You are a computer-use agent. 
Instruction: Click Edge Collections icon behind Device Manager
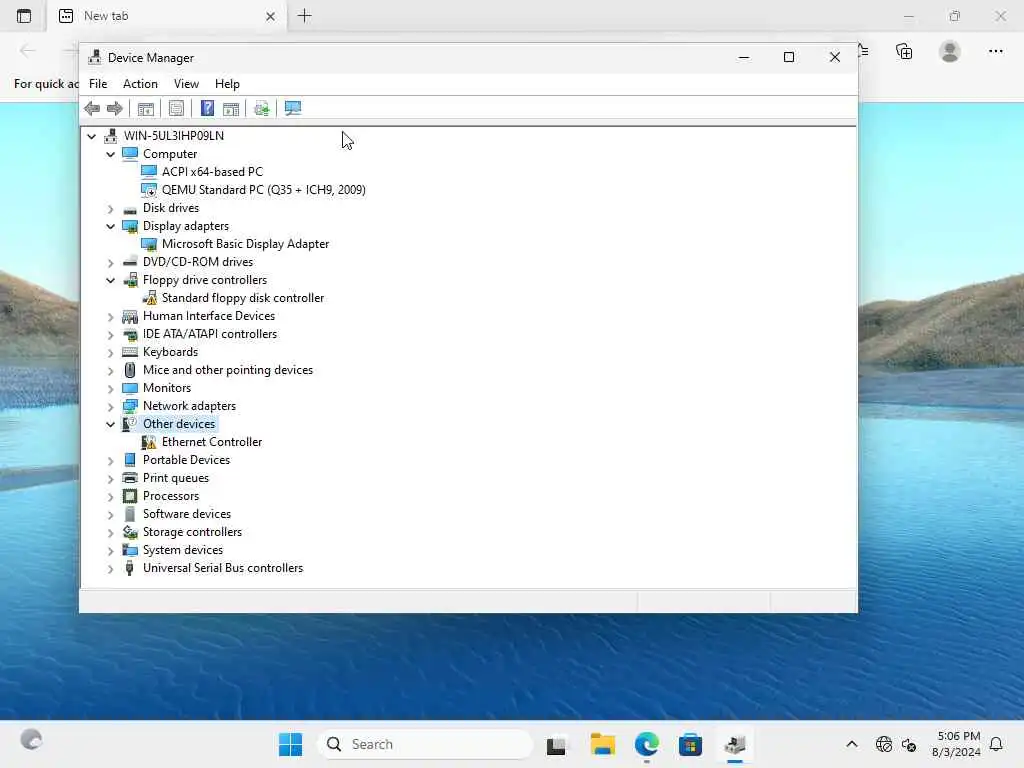click(x=904, y=52)
